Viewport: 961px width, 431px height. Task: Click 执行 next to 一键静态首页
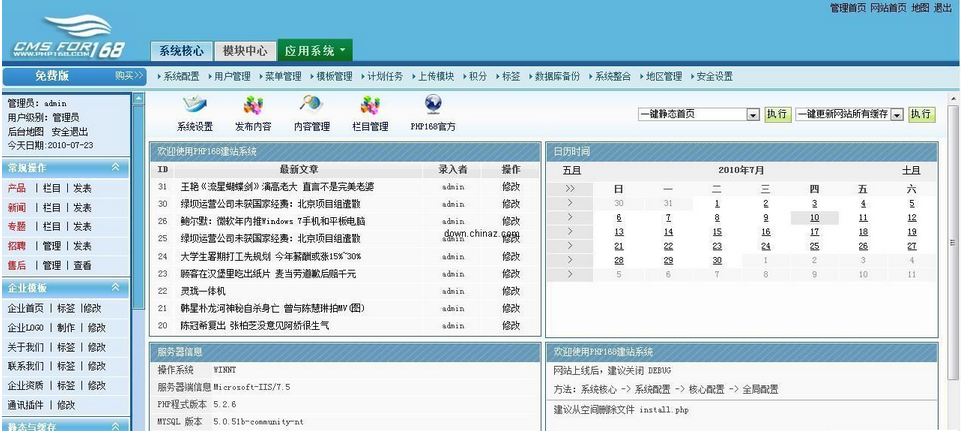pos(777,114)
